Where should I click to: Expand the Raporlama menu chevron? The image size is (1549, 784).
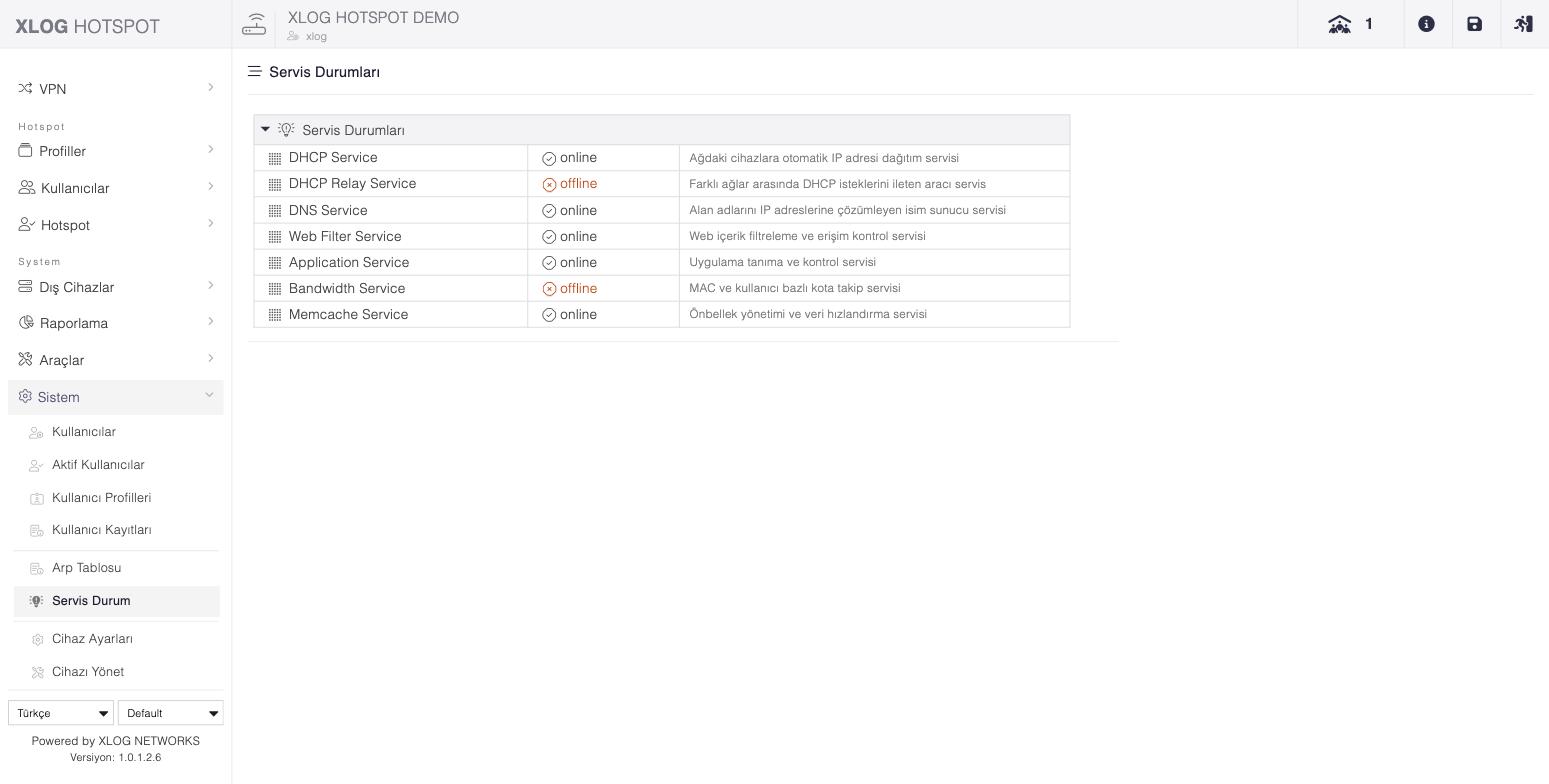(210, 322)
